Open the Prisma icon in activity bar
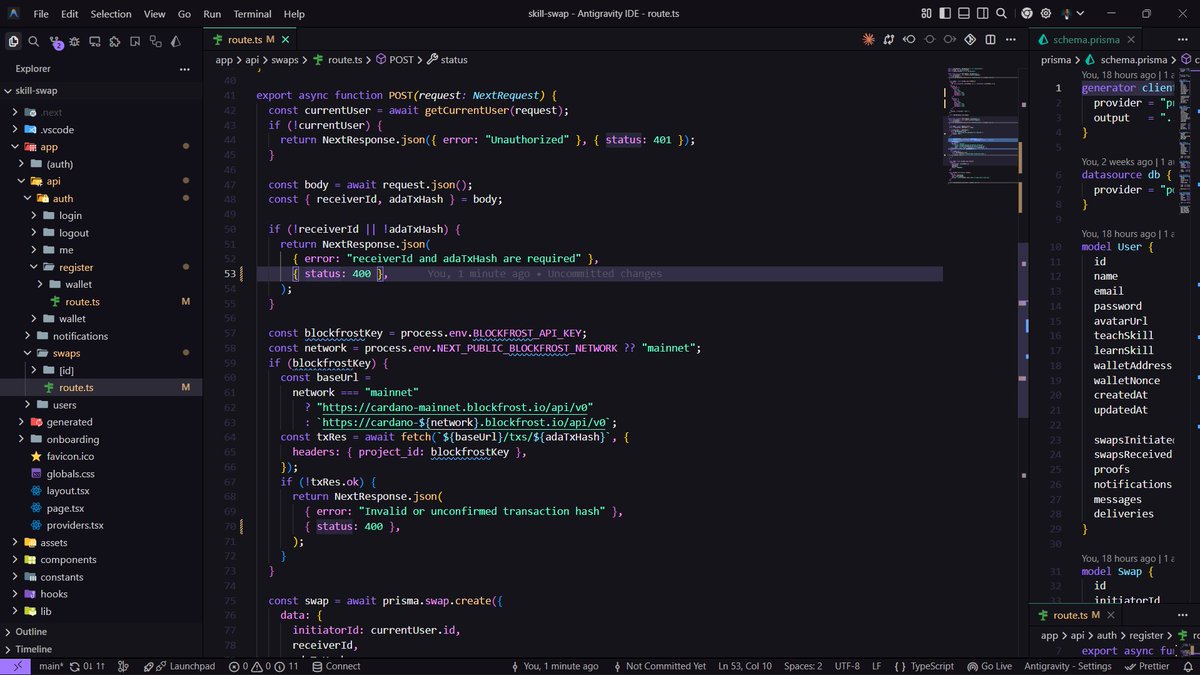Viewport: 1200px width, 675px height. tap(176, 41)
